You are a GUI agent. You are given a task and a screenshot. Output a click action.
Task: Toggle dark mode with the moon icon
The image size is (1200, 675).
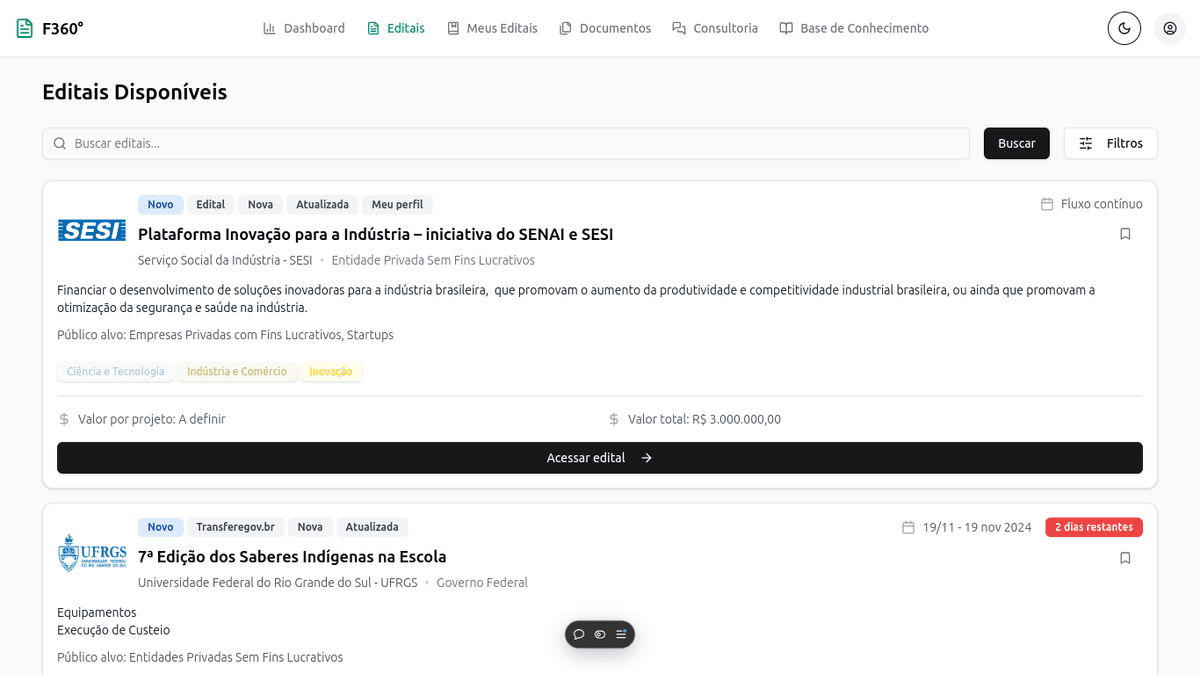(x=1124, y=28)
